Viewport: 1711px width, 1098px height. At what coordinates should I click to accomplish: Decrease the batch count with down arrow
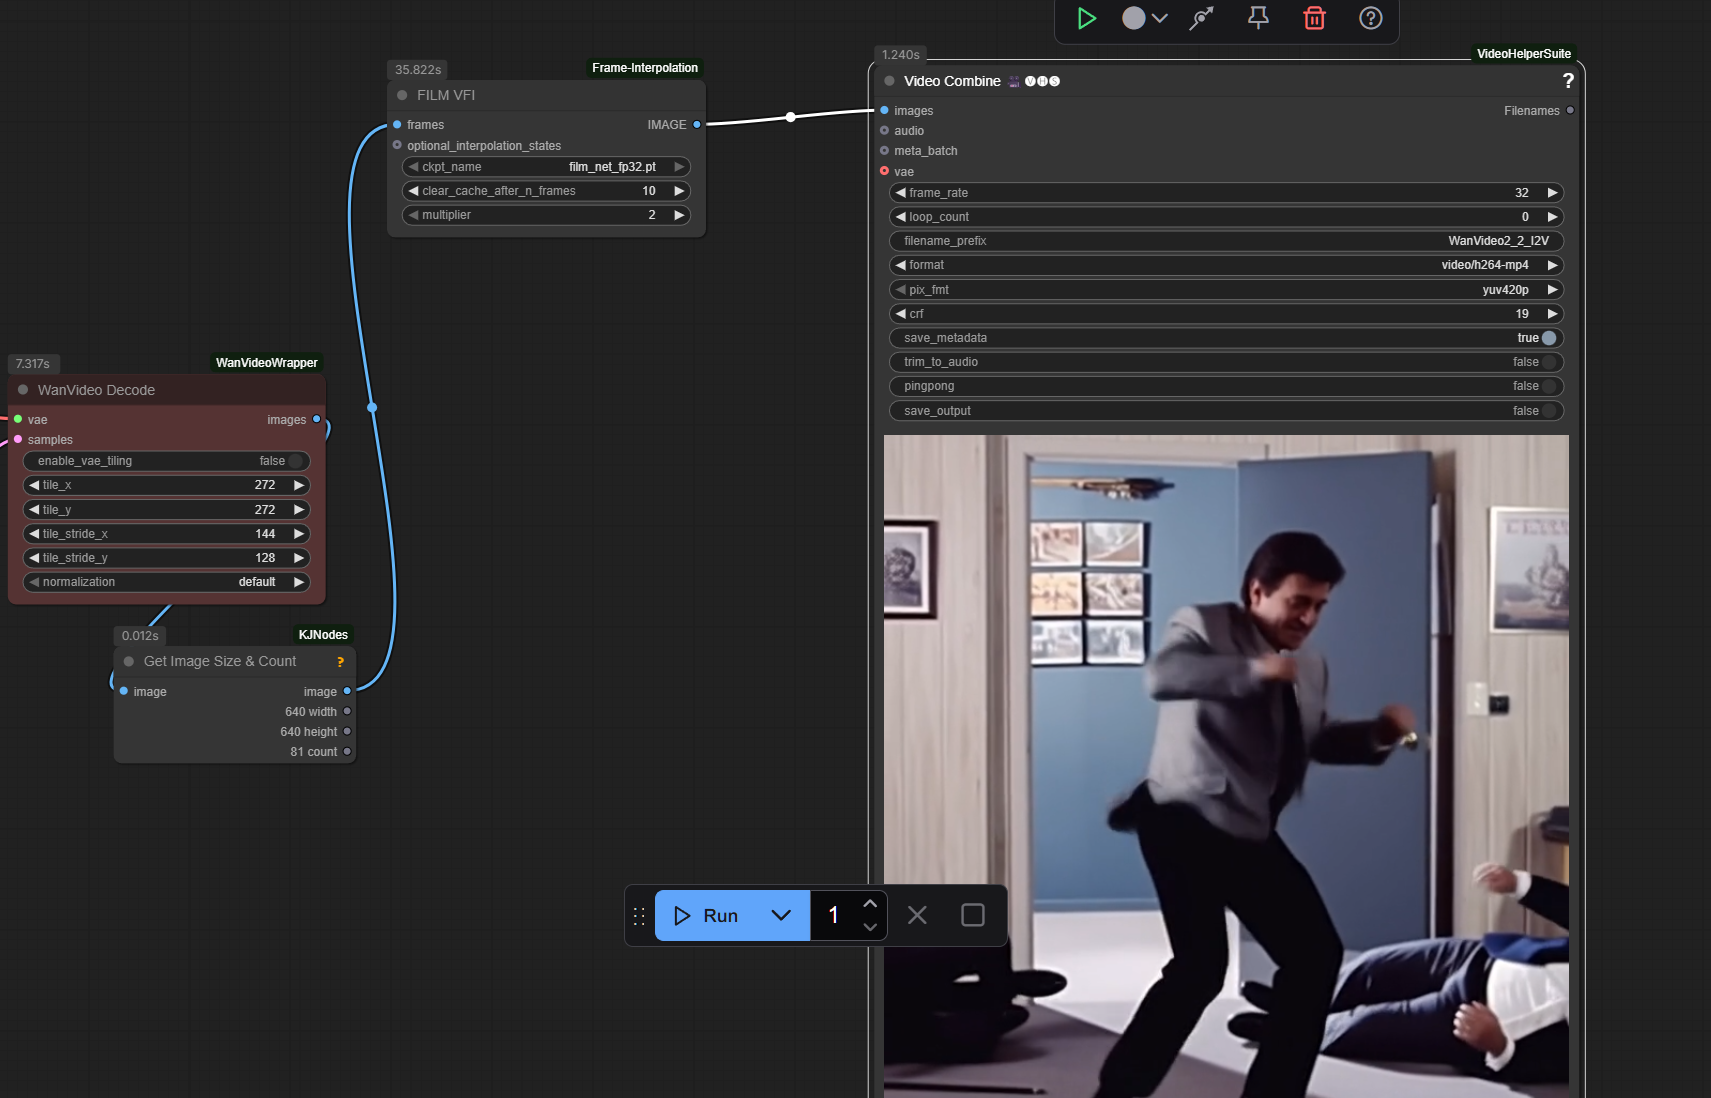[870, 927]
